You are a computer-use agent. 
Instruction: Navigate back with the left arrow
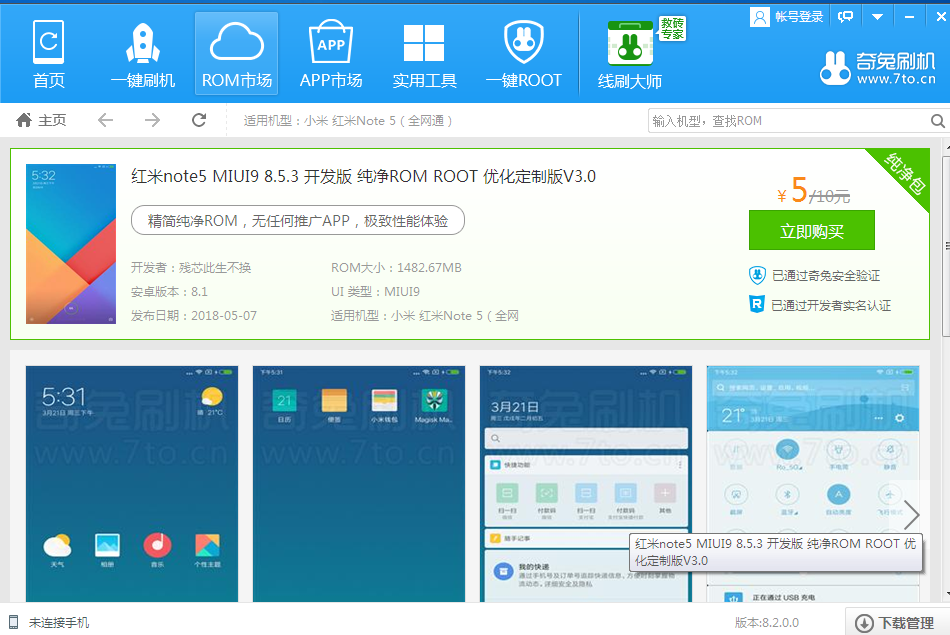coord(105,120)
